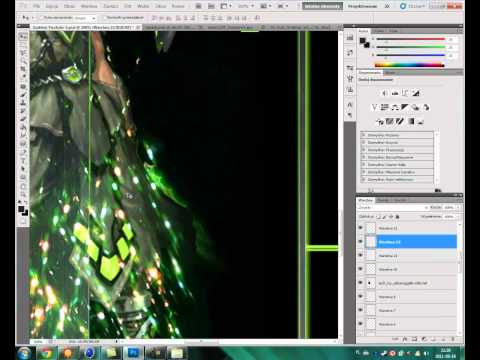Create a new layer from Layers panel

point(444,339)
